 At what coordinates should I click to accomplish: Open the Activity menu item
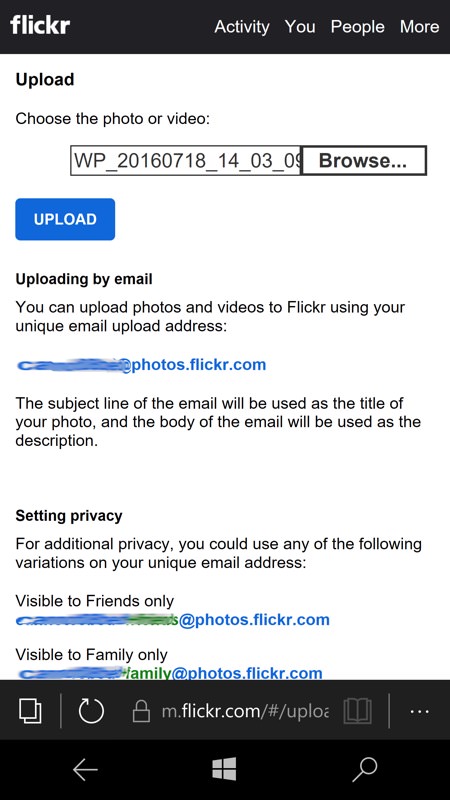point(242,27)
